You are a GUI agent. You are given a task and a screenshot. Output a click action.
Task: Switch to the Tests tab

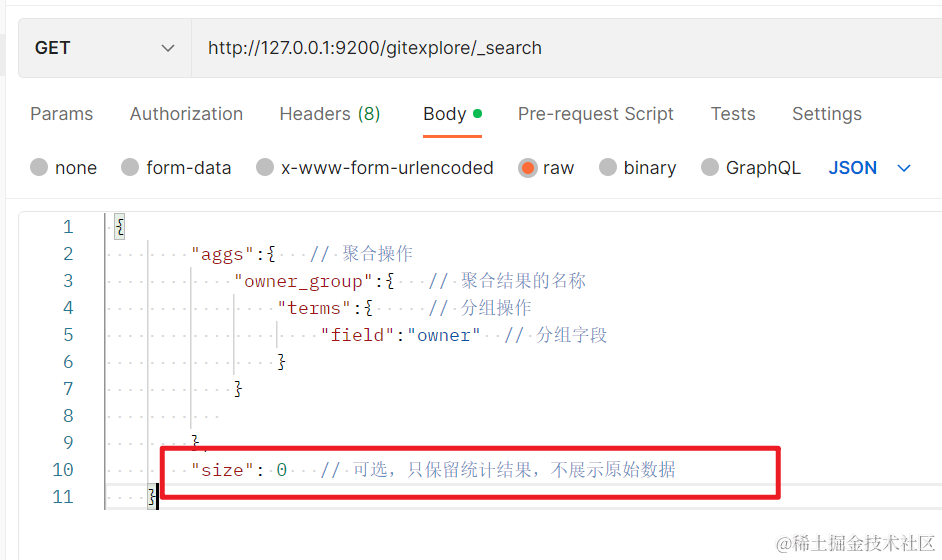point(733,114)
